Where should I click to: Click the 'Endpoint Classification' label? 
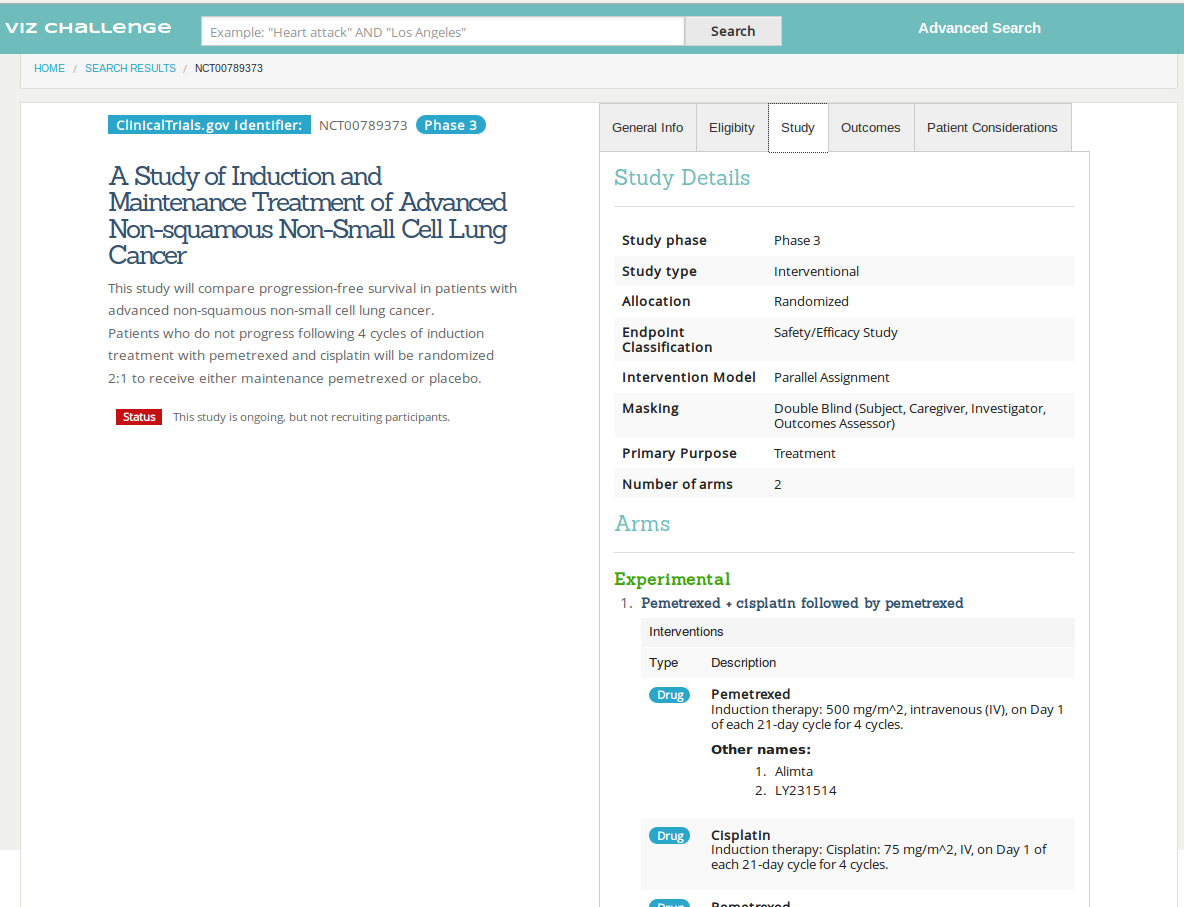(x=667, y=340)
